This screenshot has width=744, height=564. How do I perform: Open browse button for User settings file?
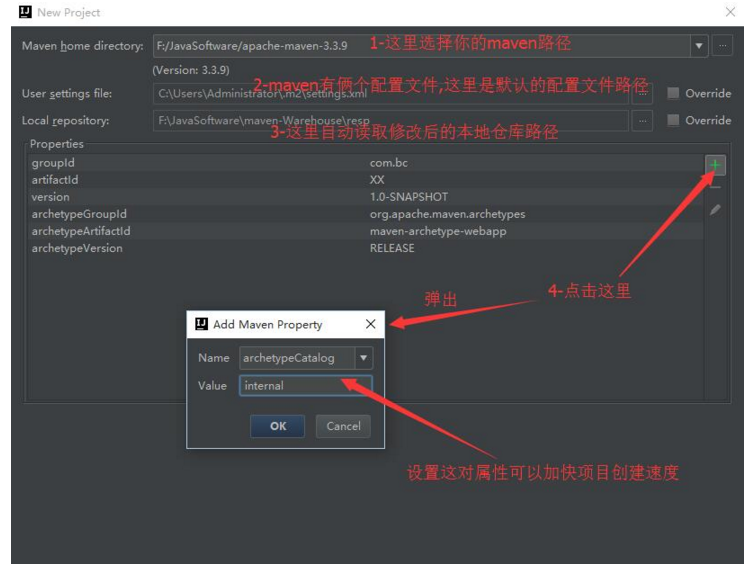pos(642,93)
